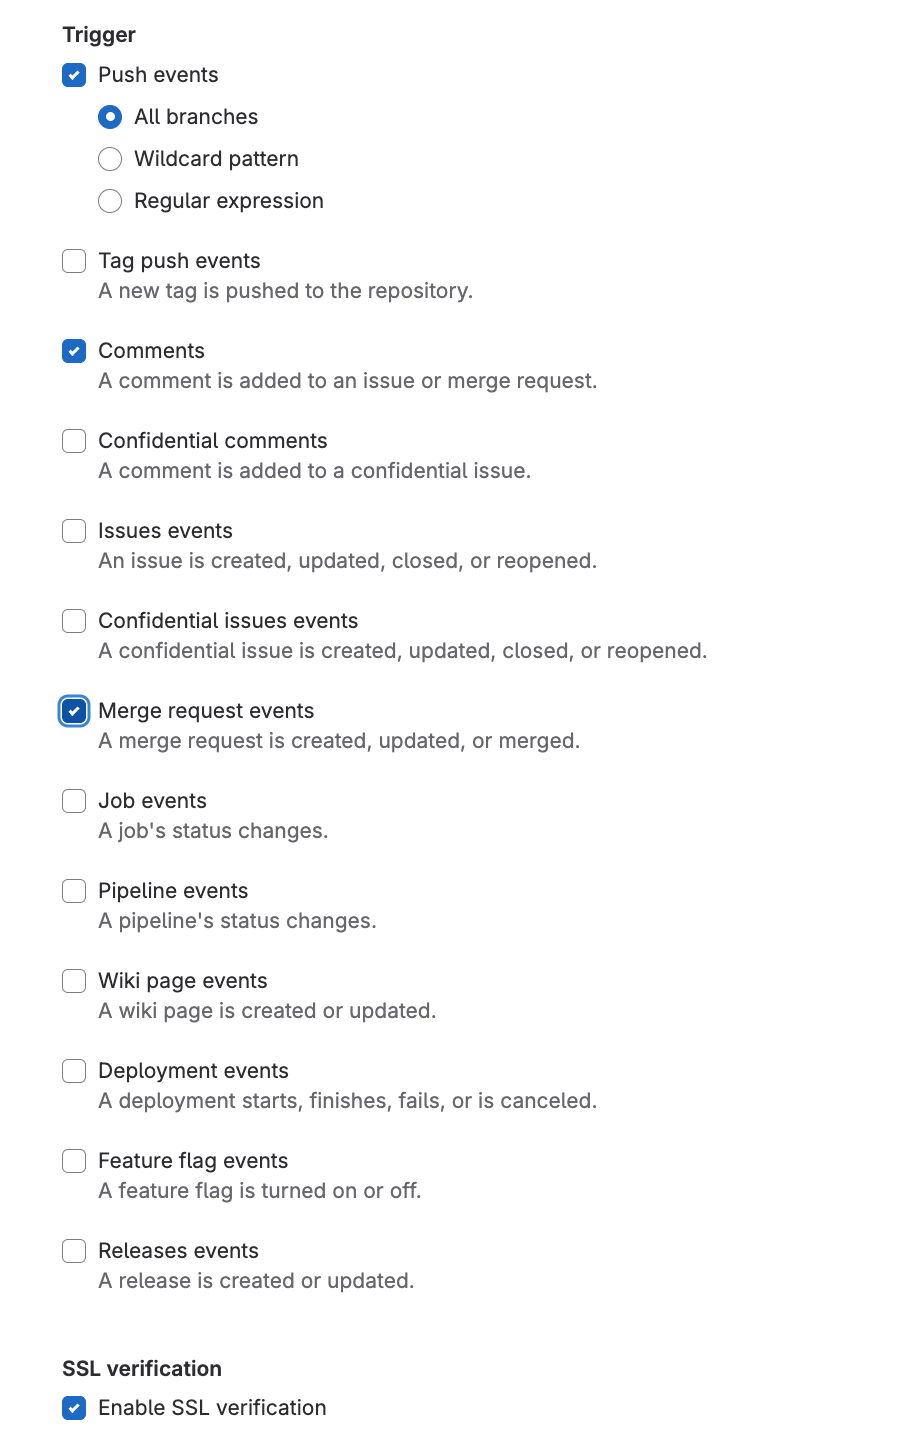The width and height of the screenshot is (914, 1452).
Task: Enable Tag push events trigger
Action: tap(74, 261)
